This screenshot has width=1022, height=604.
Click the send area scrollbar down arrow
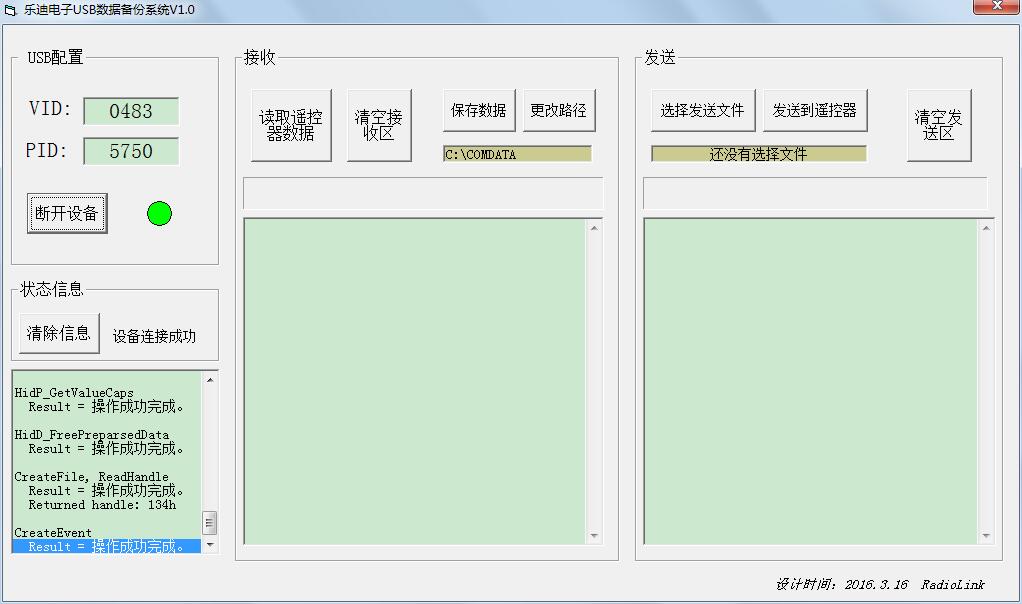[986, 536]
